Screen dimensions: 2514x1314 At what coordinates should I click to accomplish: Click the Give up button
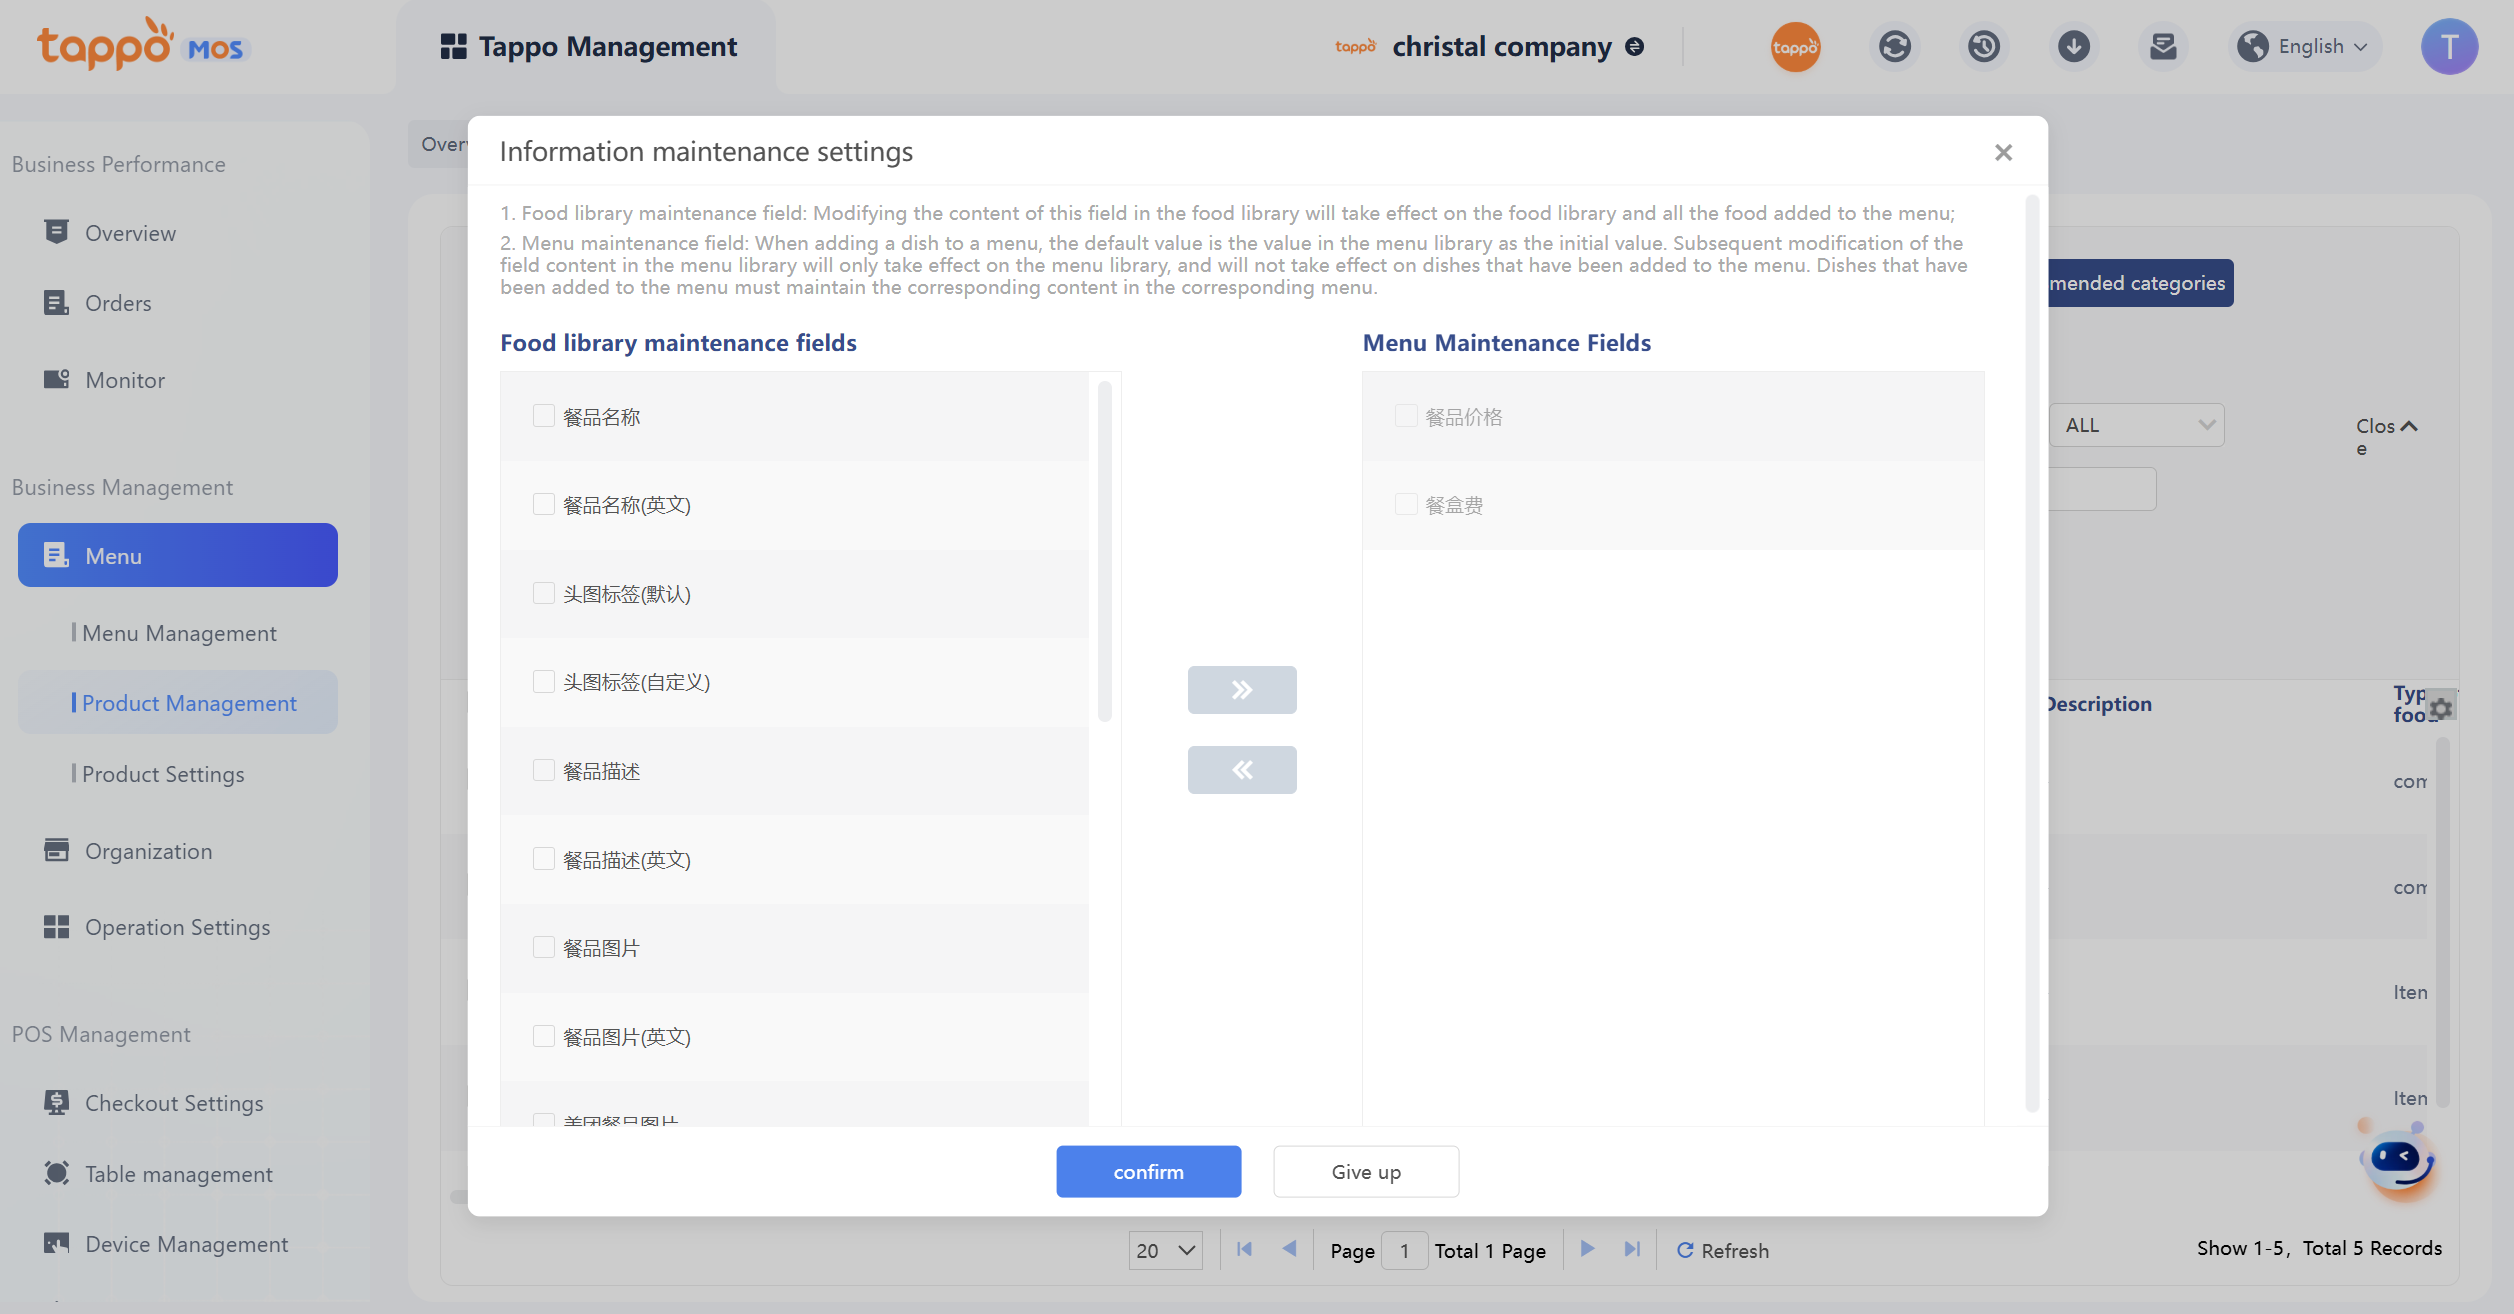(1365, 1171)
